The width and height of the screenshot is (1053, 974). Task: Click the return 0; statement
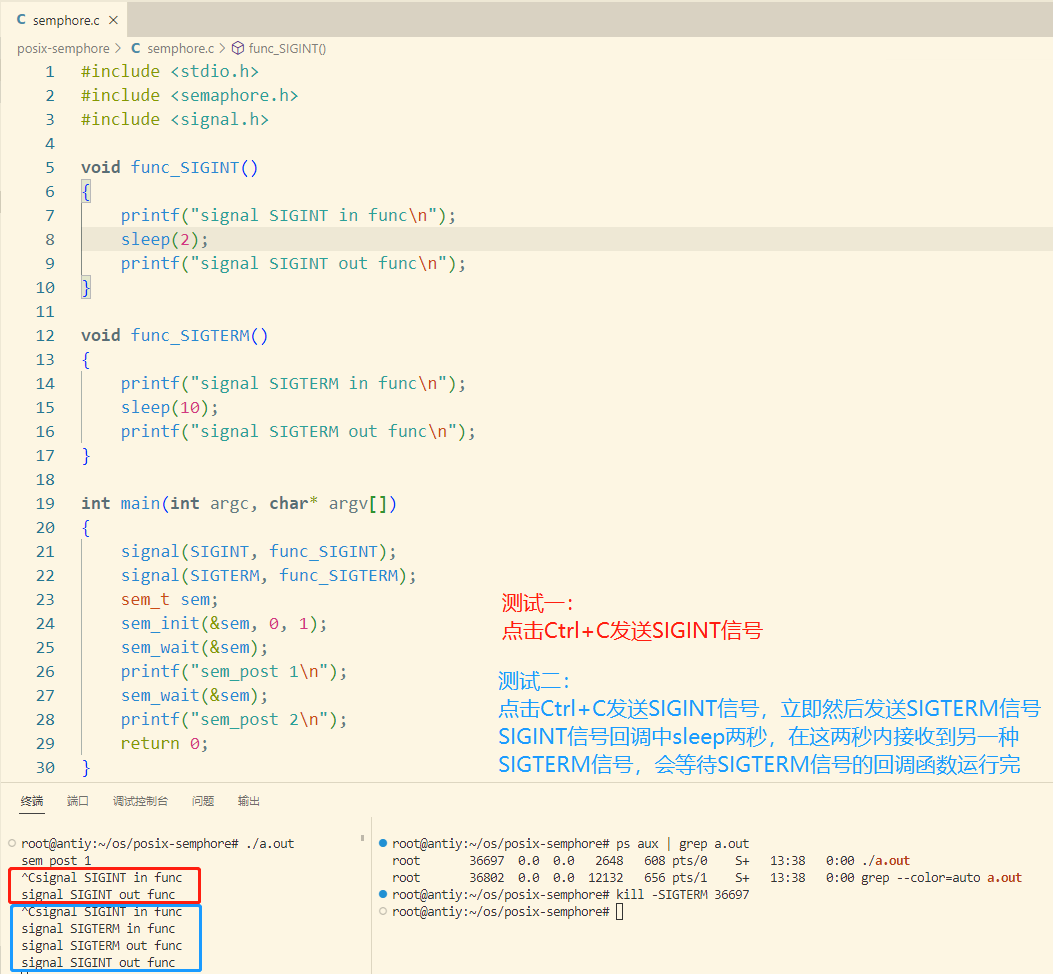tap(165, 744)
